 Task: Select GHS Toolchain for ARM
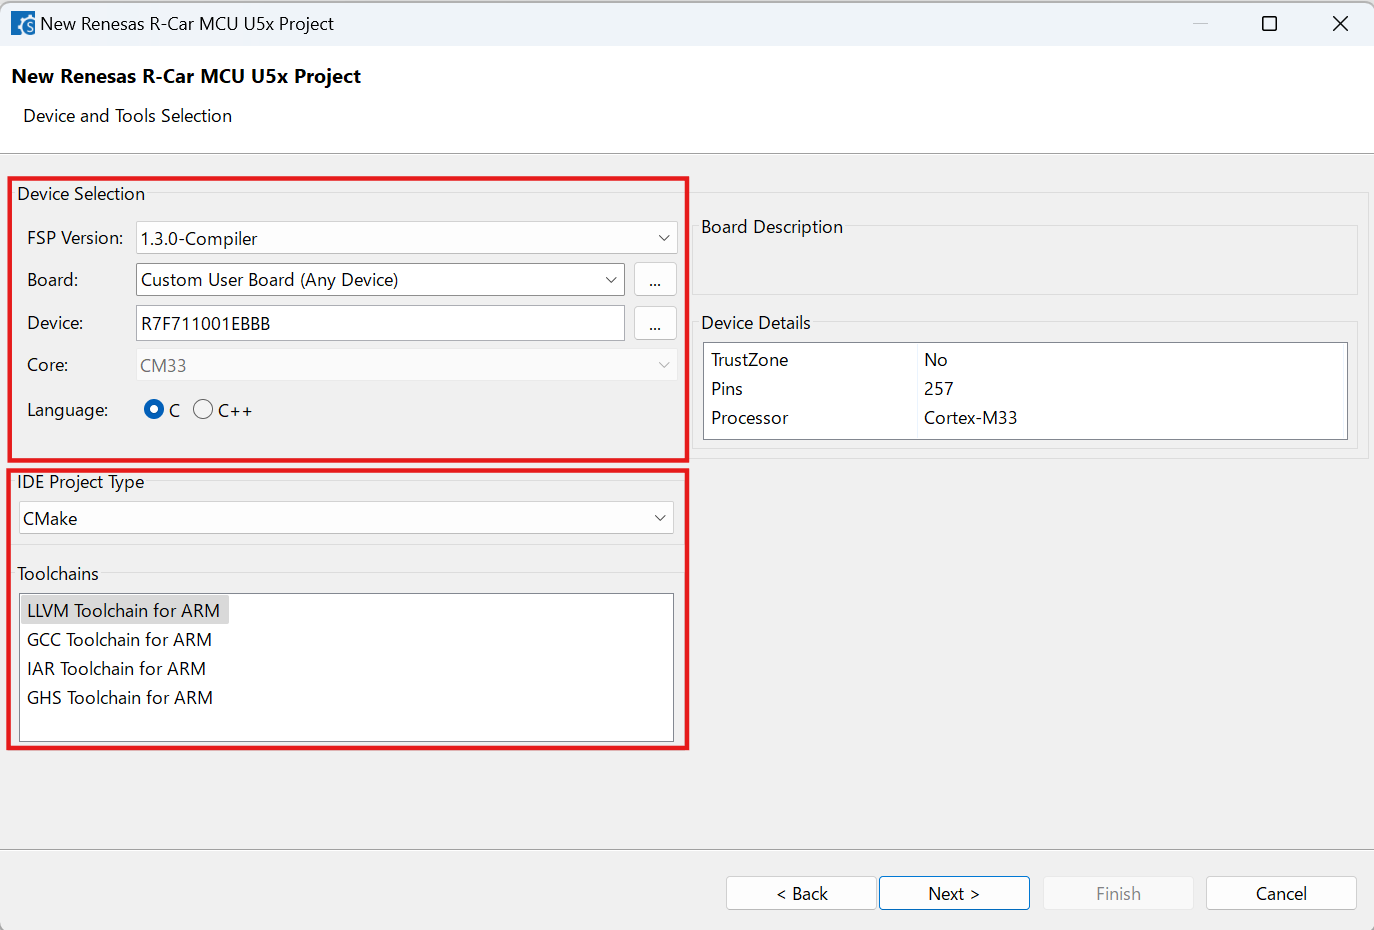pos(120,697)
